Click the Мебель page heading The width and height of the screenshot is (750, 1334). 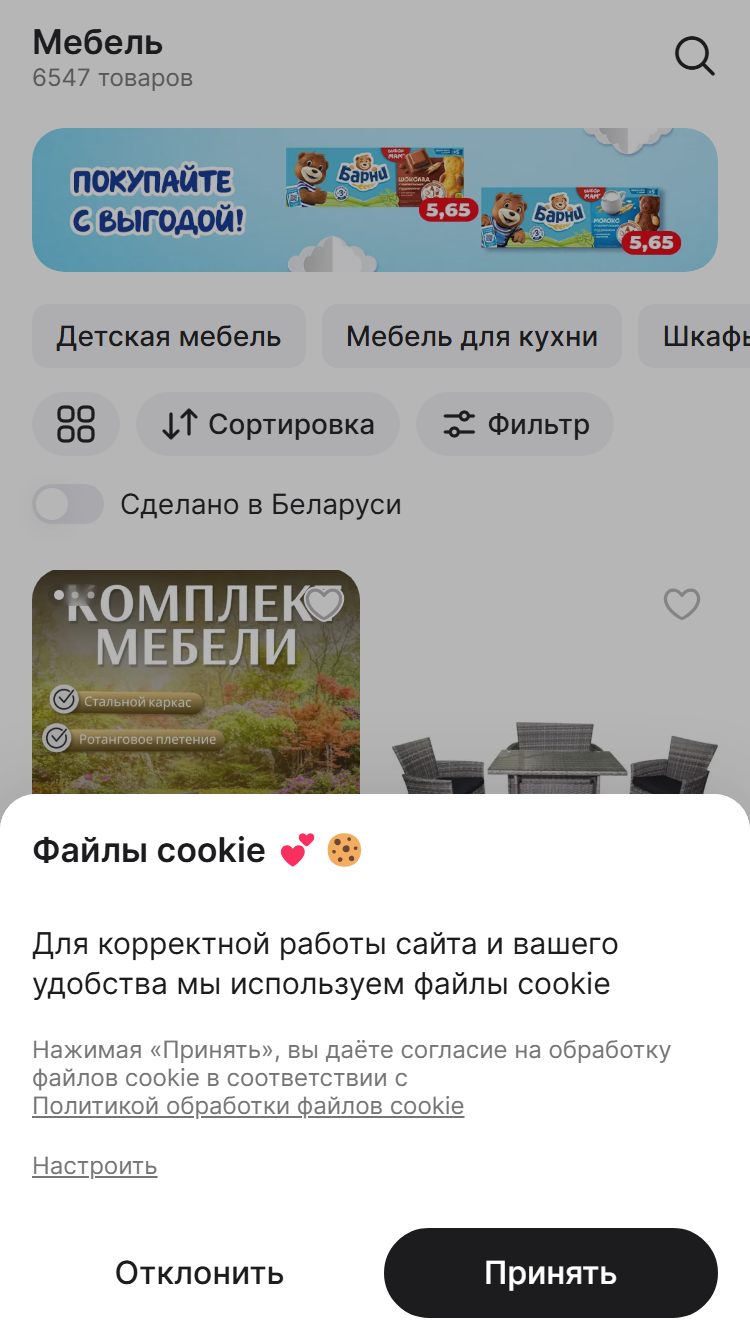(98, 43)
